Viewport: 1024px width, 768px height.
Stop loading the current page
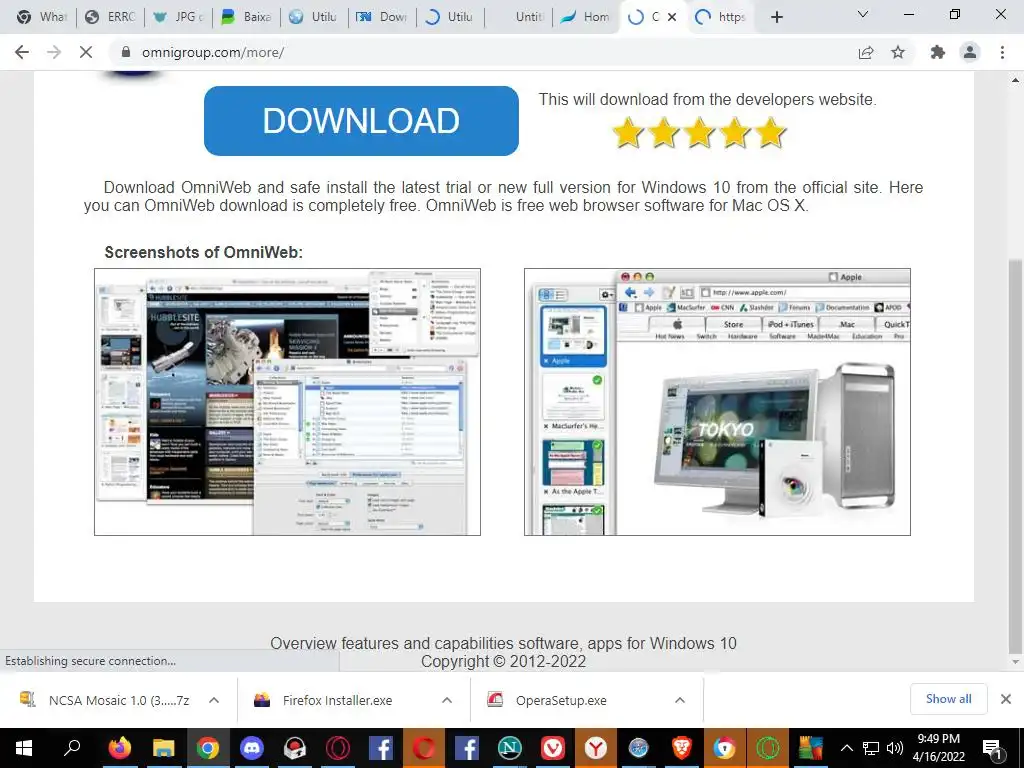pos(86,52)
